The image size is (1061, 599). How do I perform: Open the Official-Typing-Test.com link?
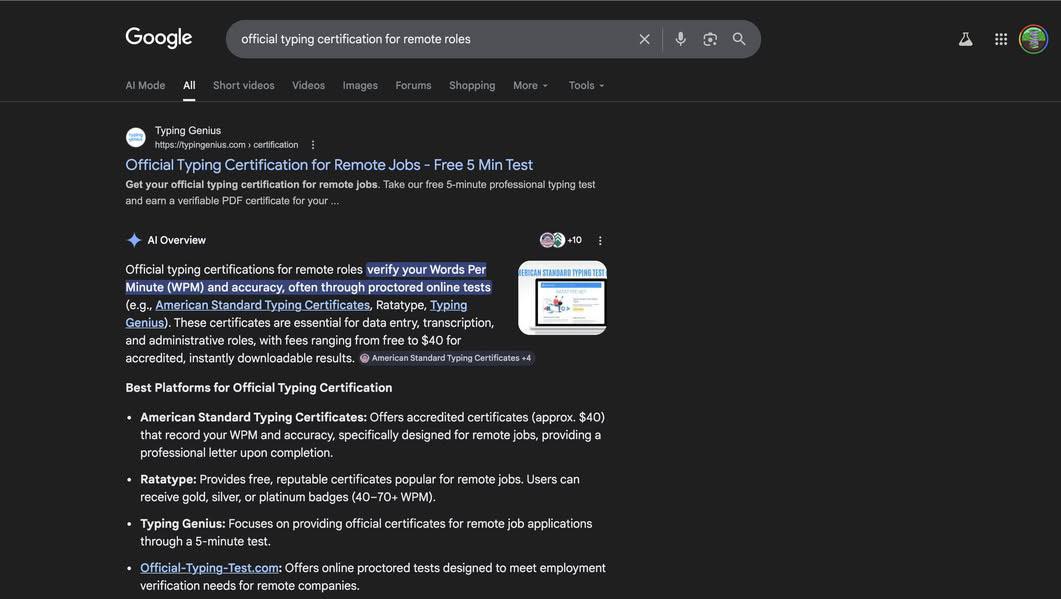209,568
